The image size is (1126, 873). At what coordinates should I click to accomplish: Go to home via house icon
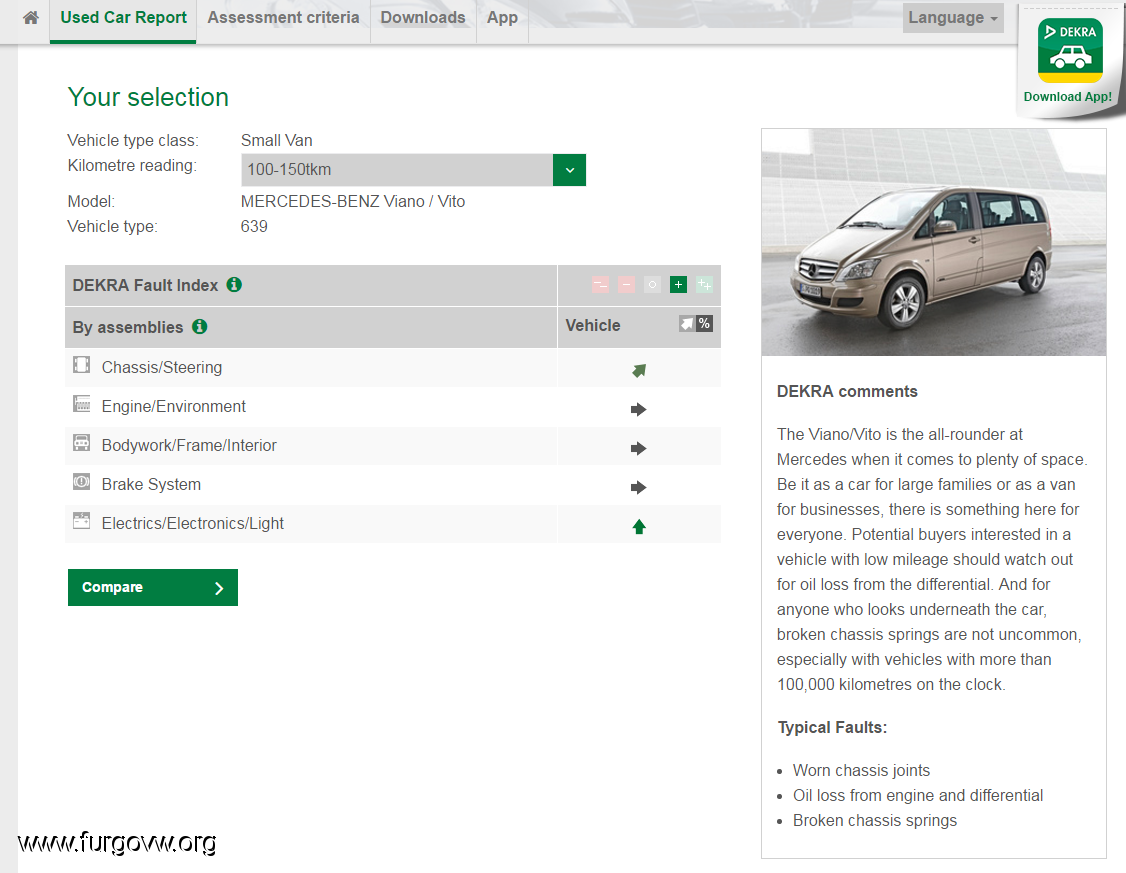click(31, 18)
